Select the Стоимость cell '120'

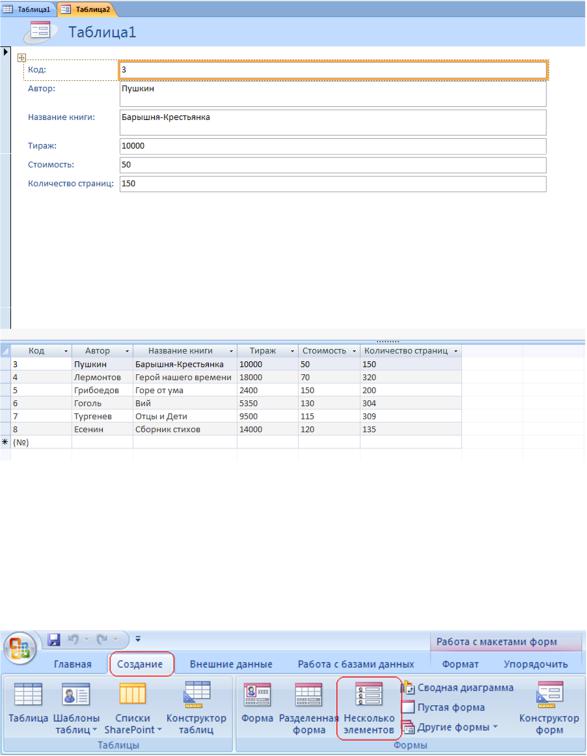[329, 429]
